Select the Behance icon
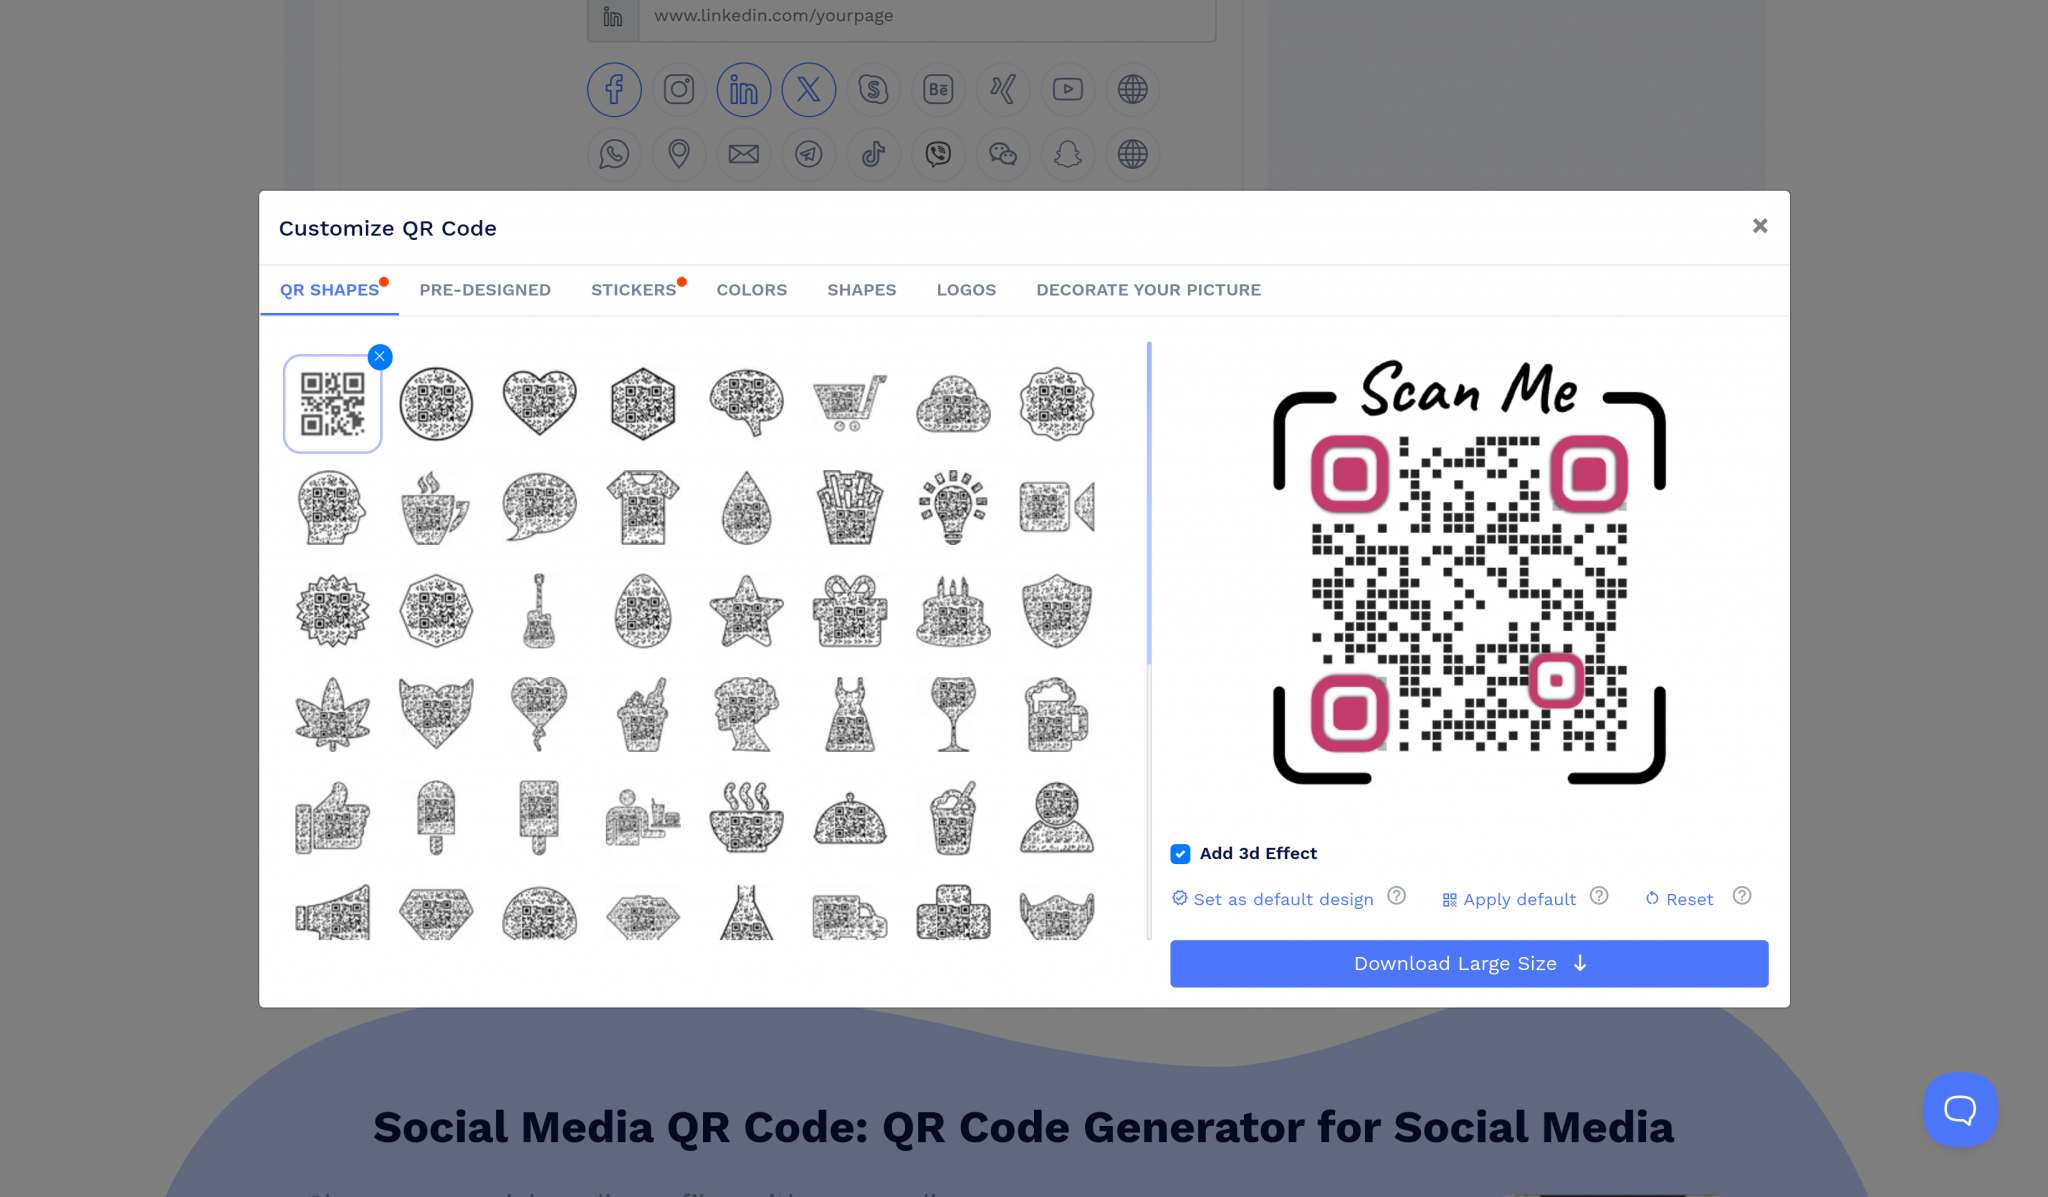Image resolution: width=2048 pixels, height=1197 pixels. pos(938,89)
